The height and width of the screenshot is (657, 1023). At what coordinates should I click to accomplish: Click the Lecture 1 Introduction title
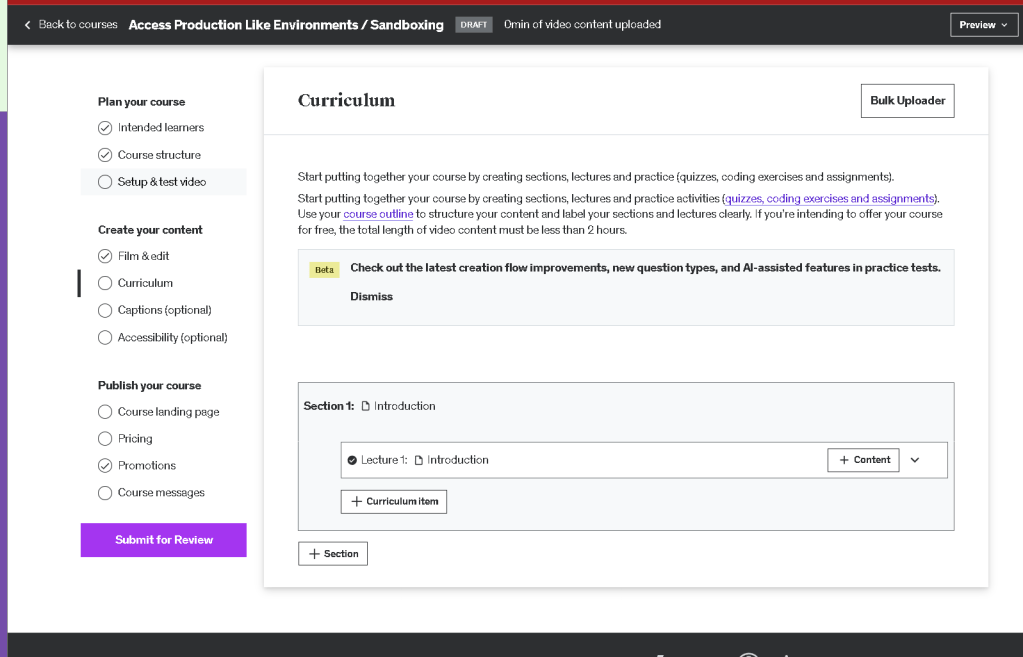(x=457, y=460)
